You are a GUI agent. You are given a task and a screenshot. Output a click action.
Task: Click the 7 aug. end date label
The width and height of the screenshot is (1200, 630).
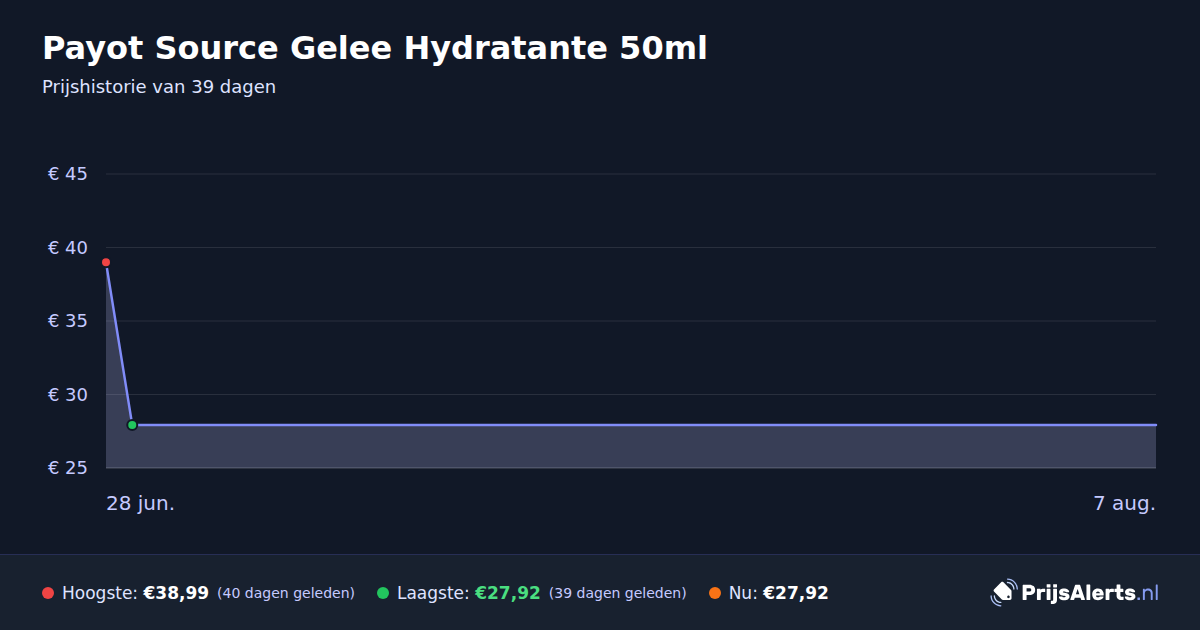tap(1124, 503)
